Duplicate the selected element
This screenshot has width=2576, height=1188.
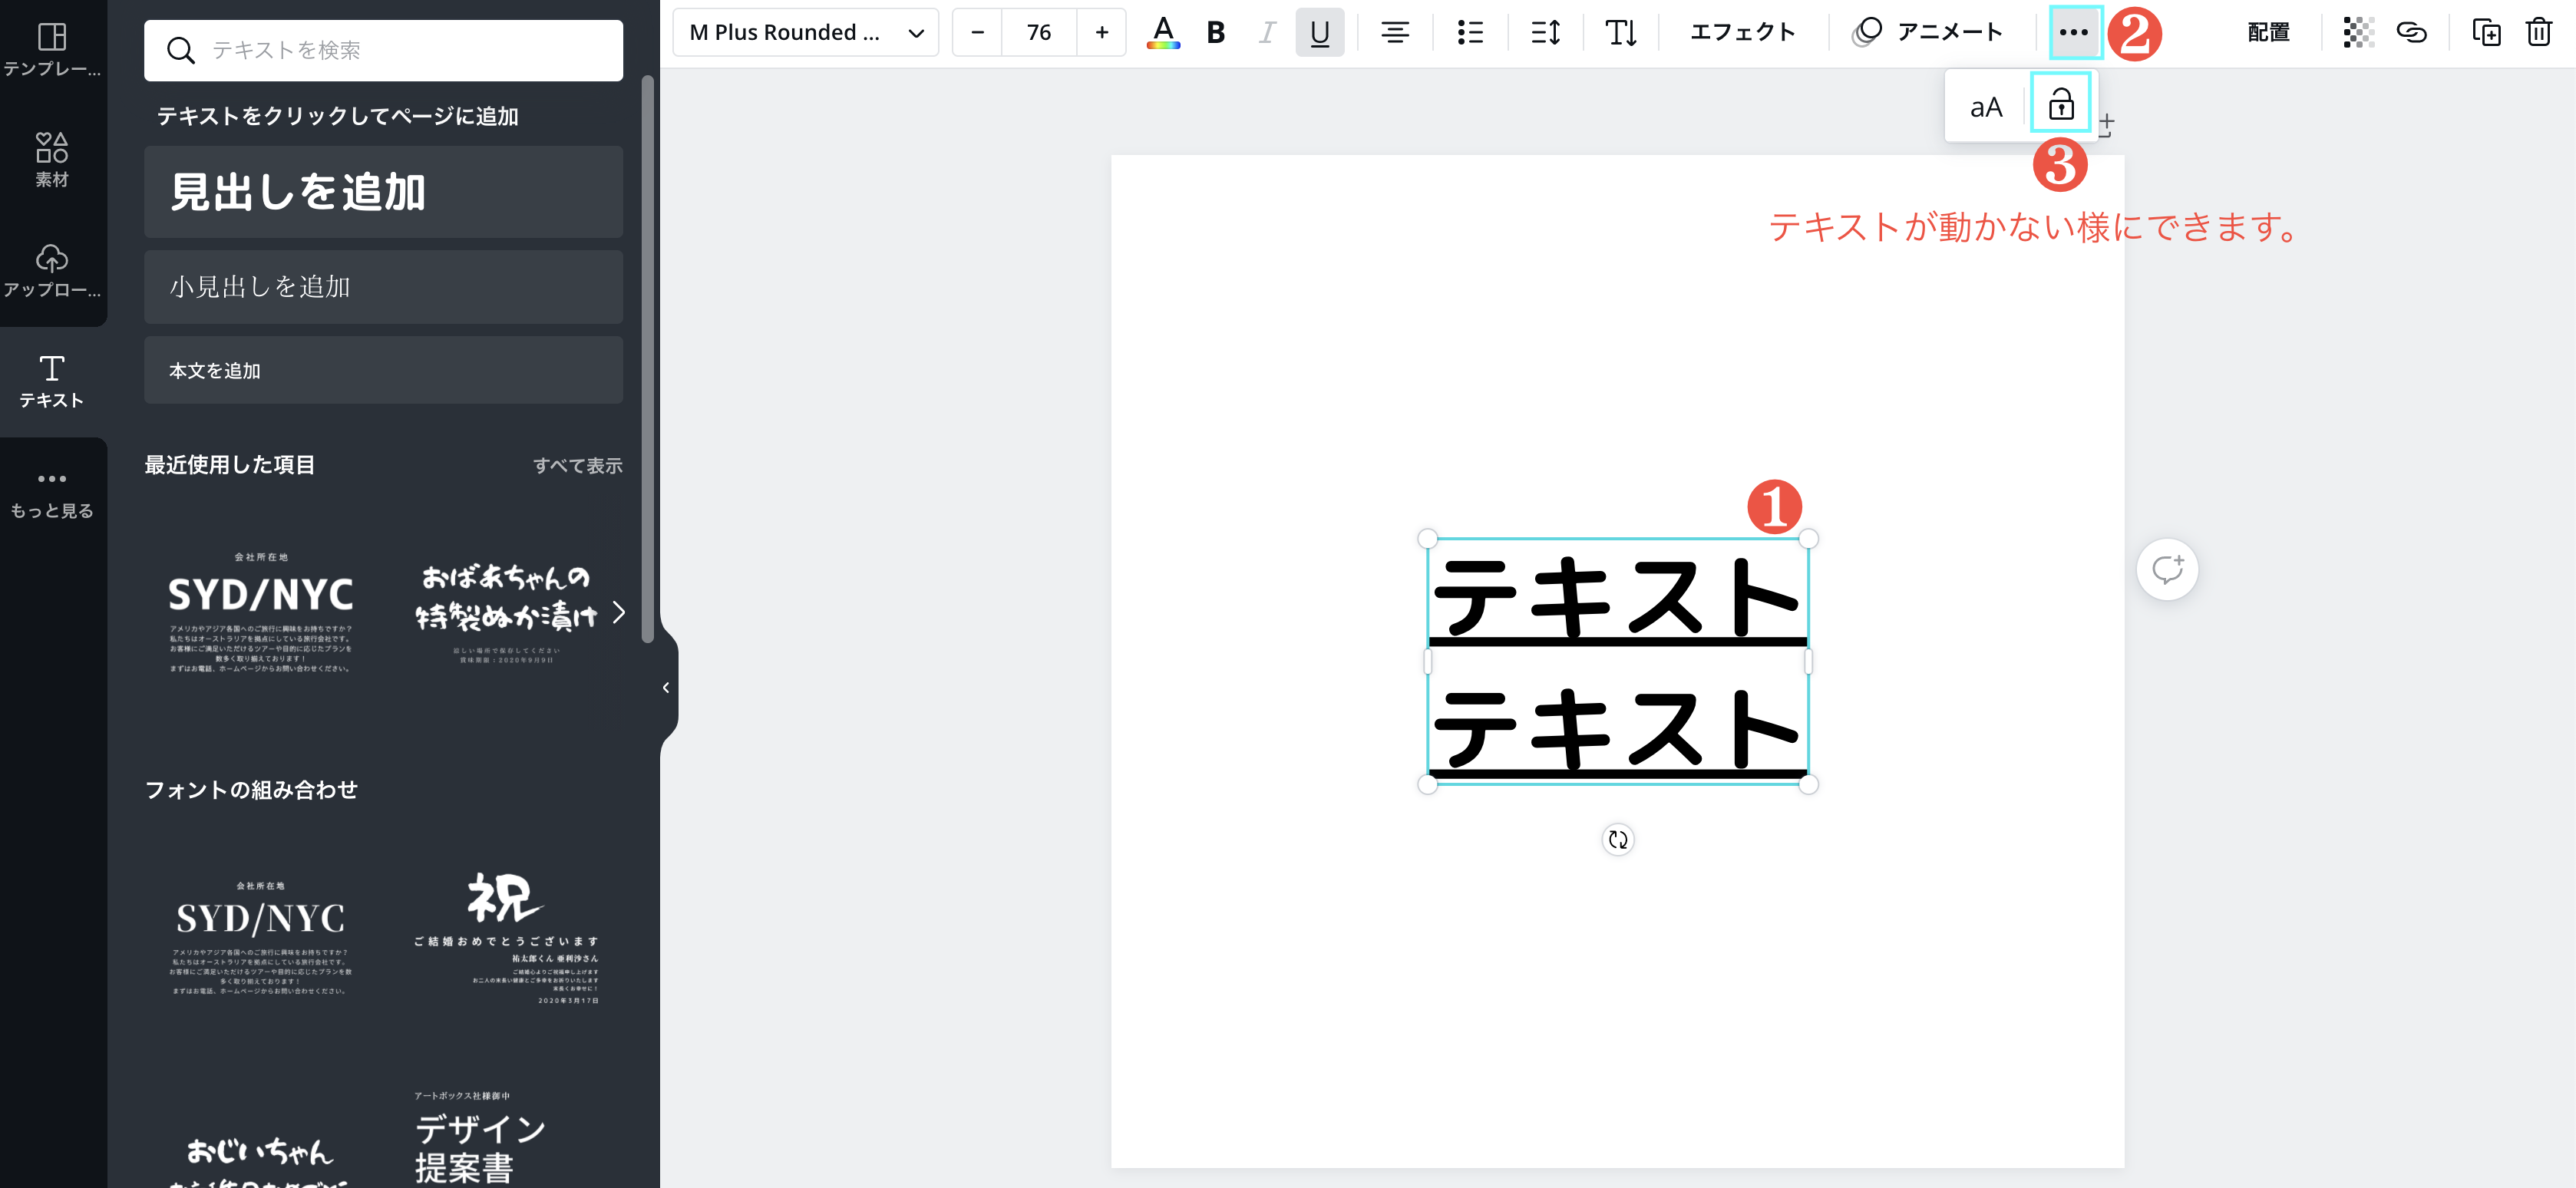[x=2486, y=32]
